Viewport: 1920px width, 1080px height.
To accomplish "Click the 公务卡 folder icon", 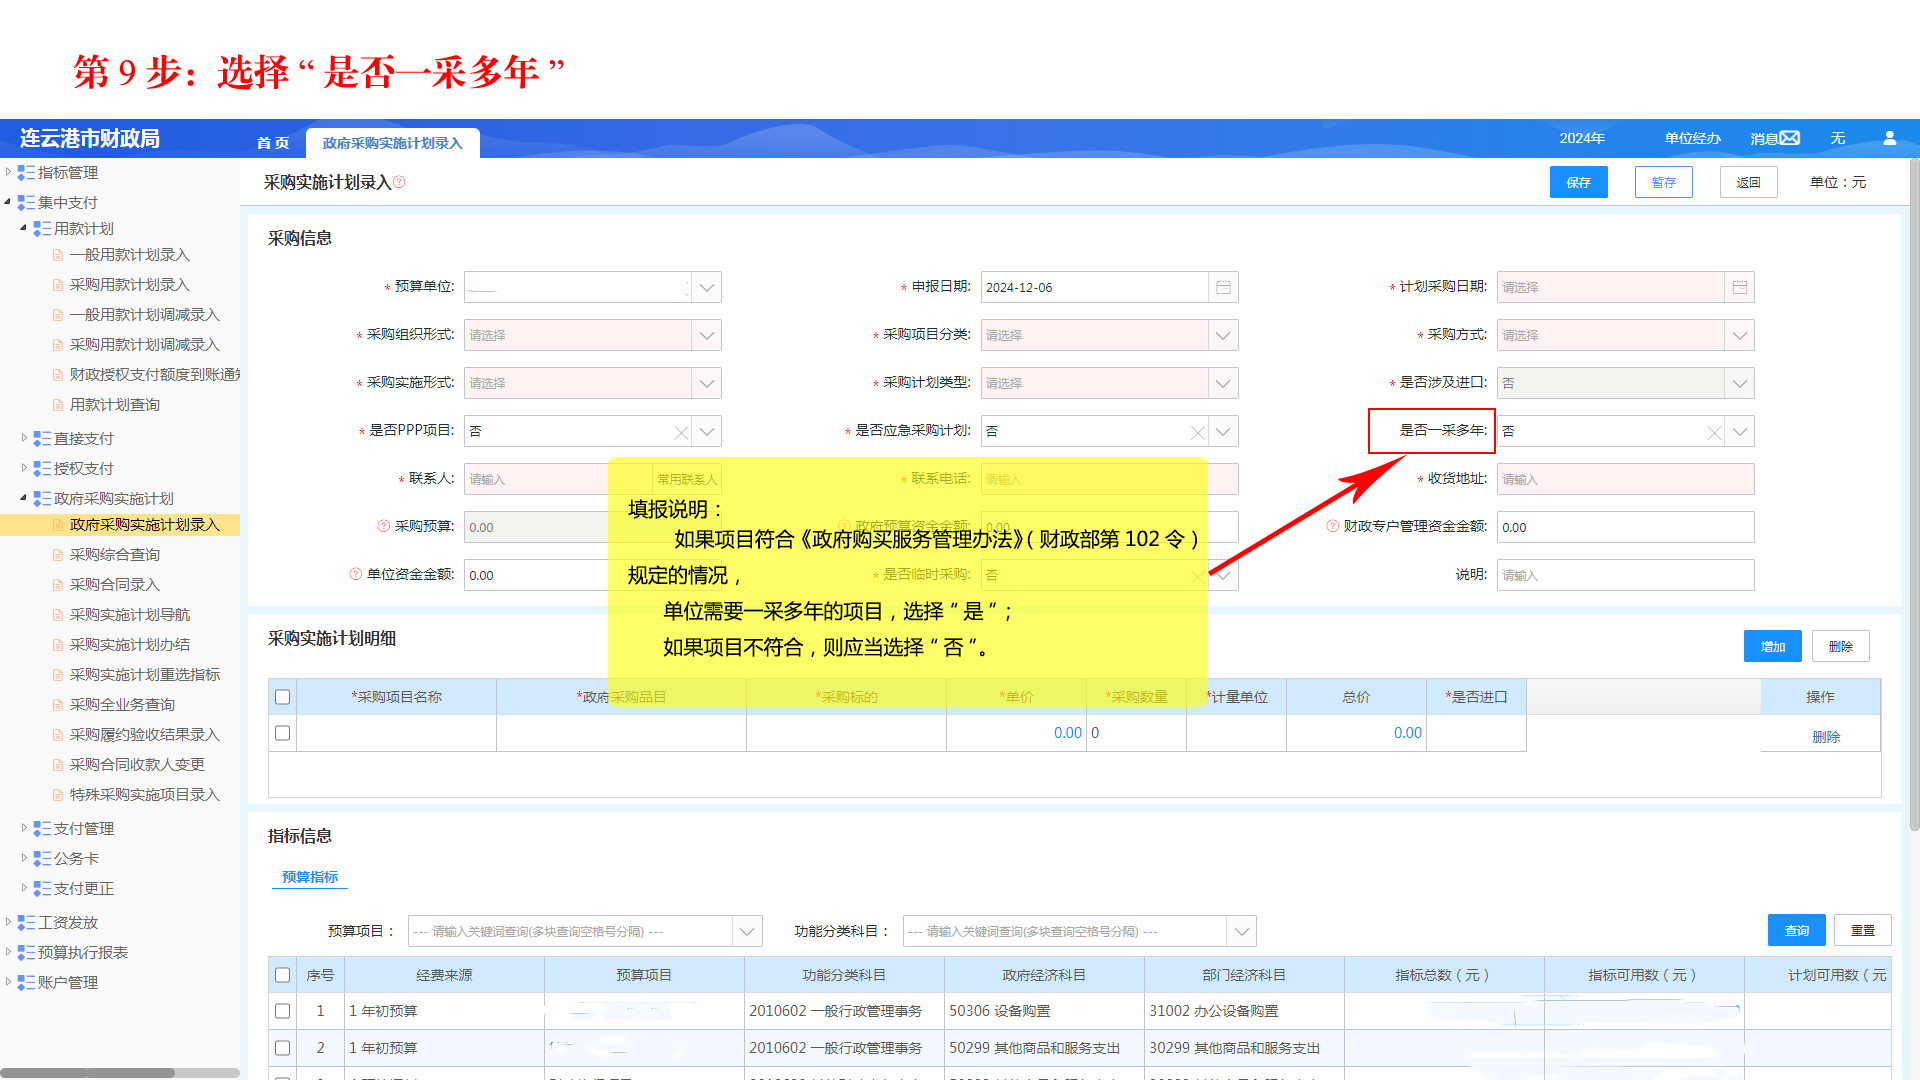I will (42, 859).
